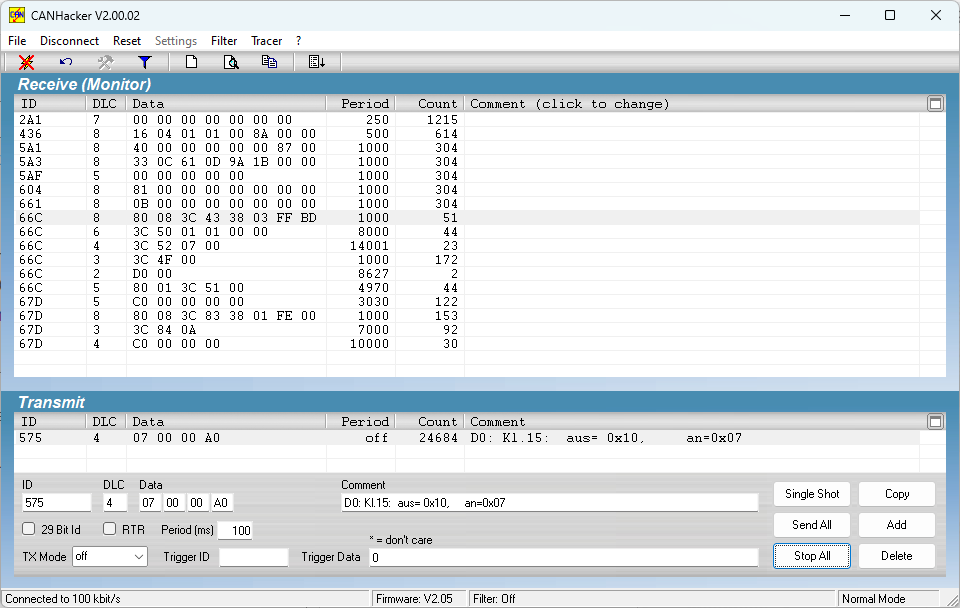Select the receive row with ID 2A1
Viewport: 960px width, 608px height.
click(467, 119)
